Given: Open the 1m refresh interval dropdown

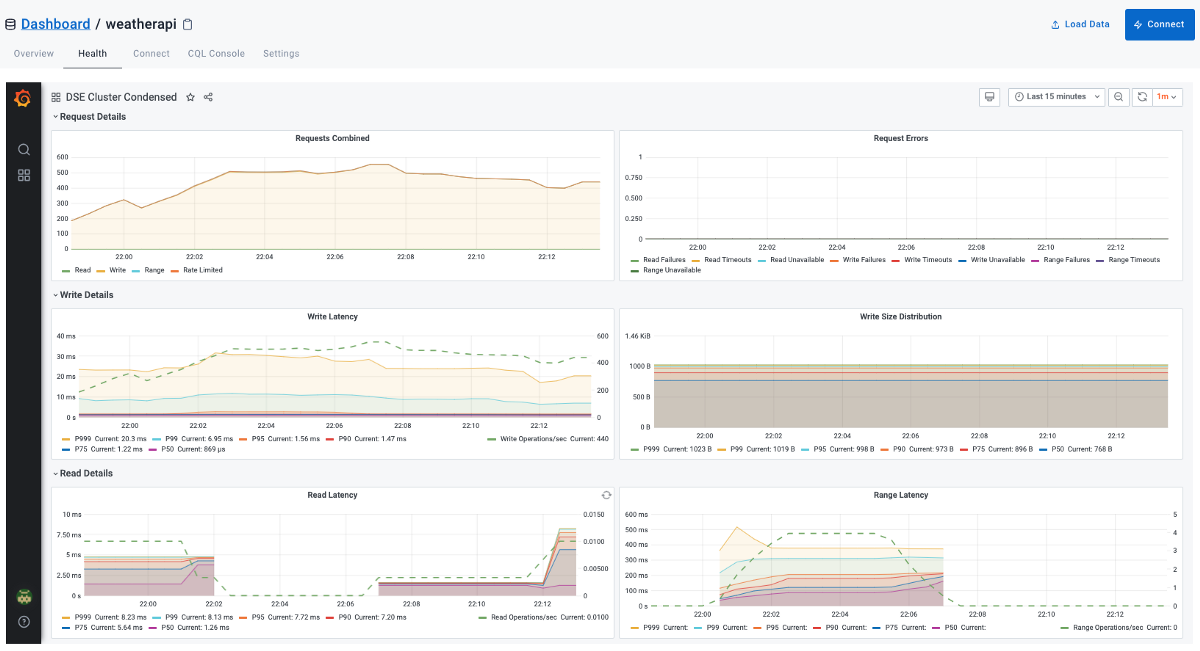Looking at the screenshot, I should point(1167,97).
